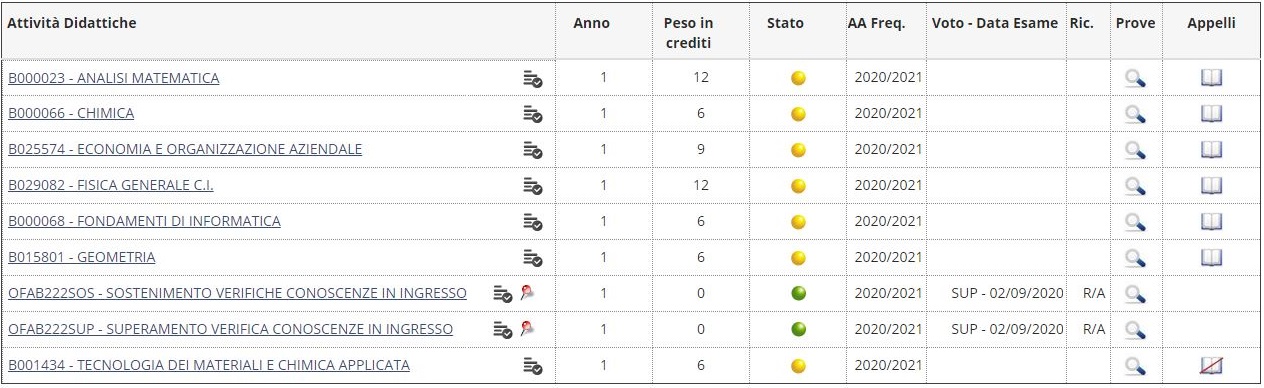Open B025574 - ECONOMIA E ORGANIZZAZIONE AZIENDALE link
Image resolution: width=1264 pixels, height=388 pixels.
(x=185, y=150)
